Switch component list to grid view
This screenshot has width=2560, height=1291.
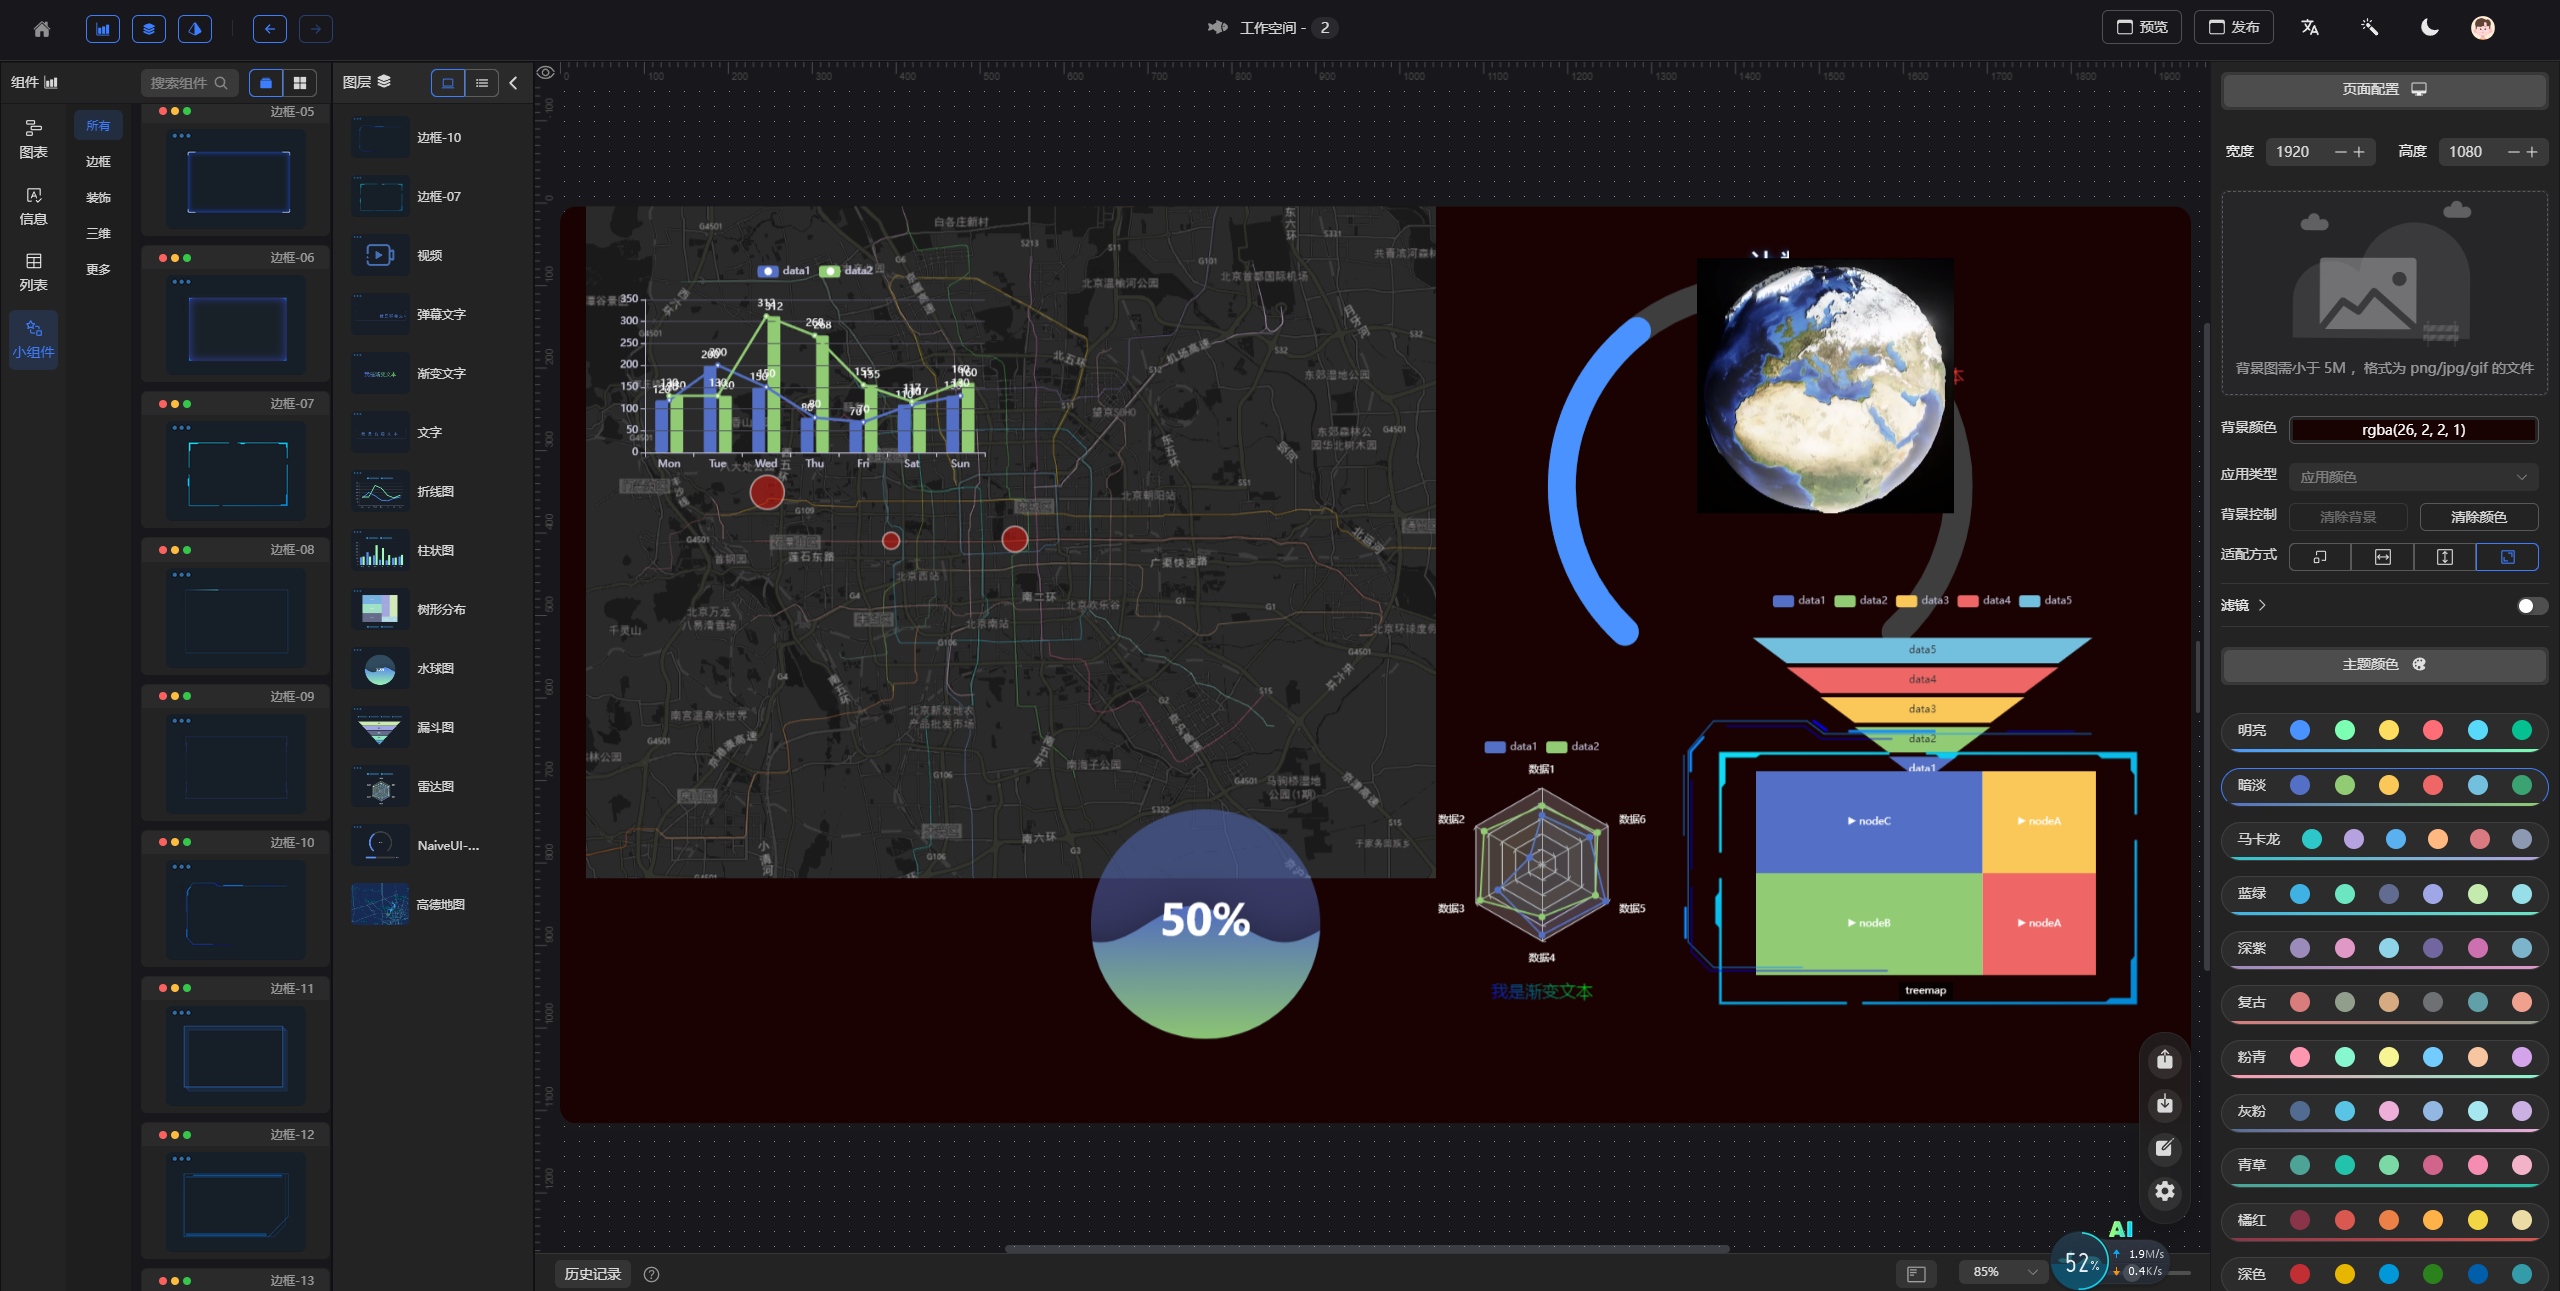[x=300, y=83]
